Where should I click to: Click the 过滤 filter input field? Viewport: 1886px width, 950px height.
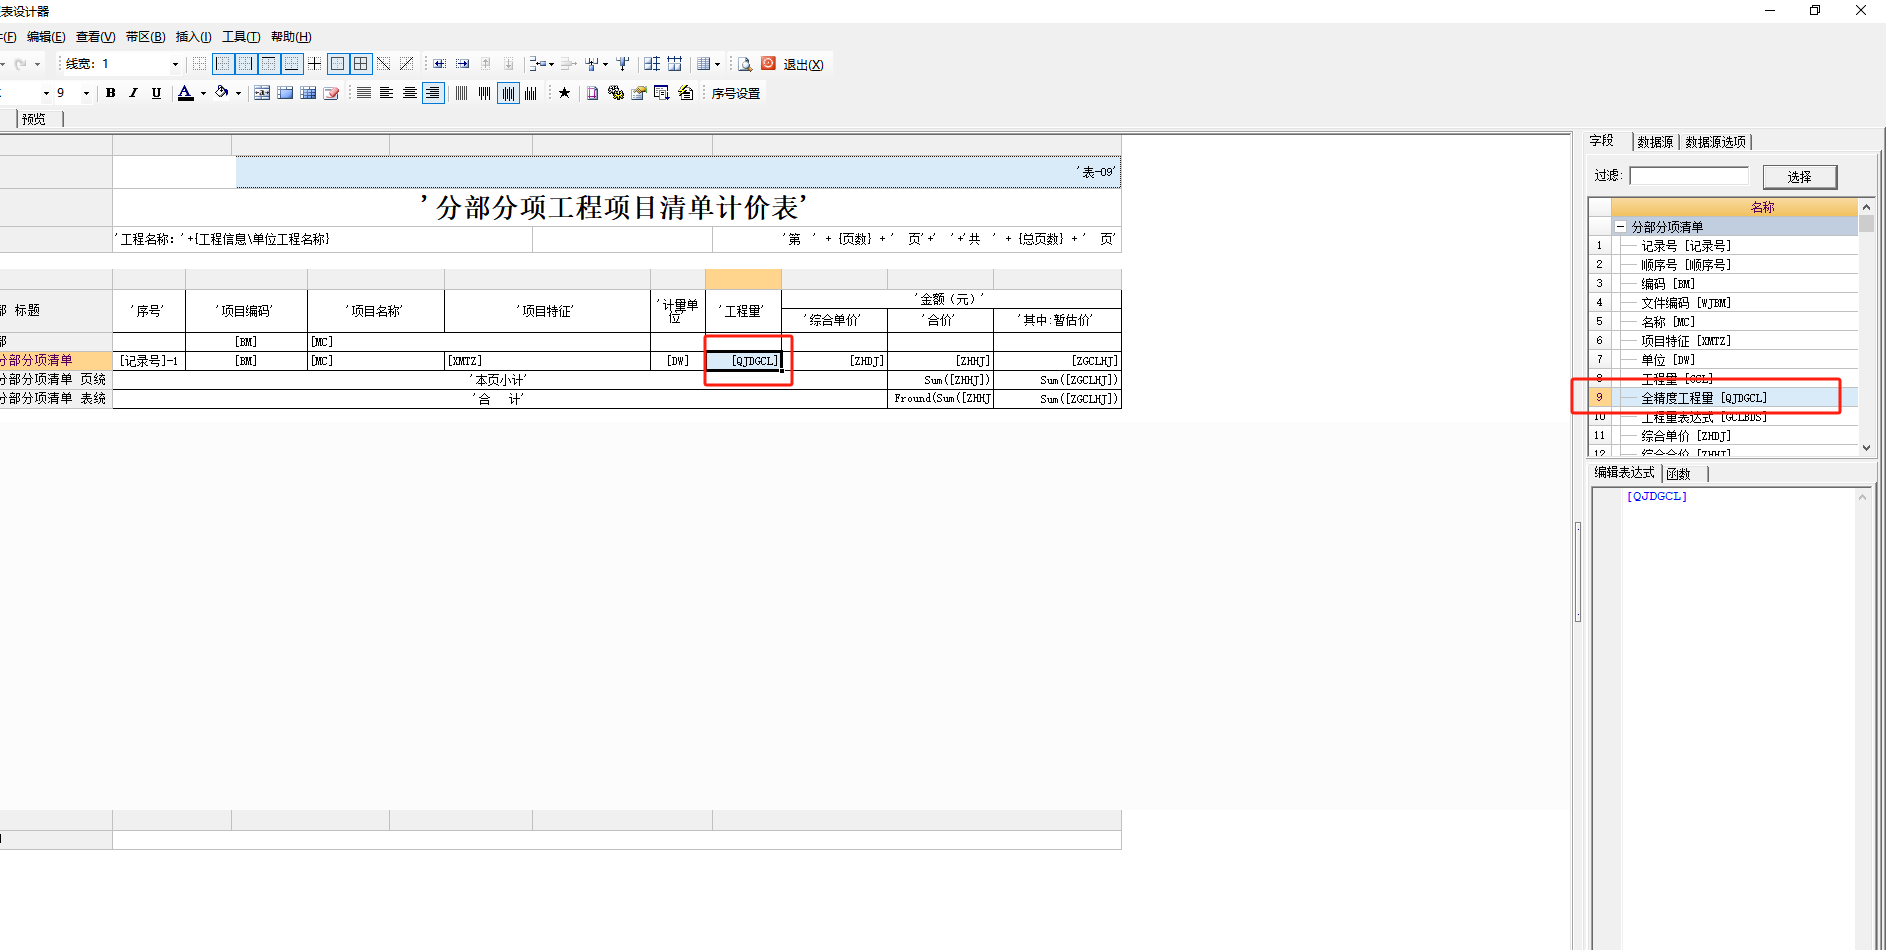1689,176
